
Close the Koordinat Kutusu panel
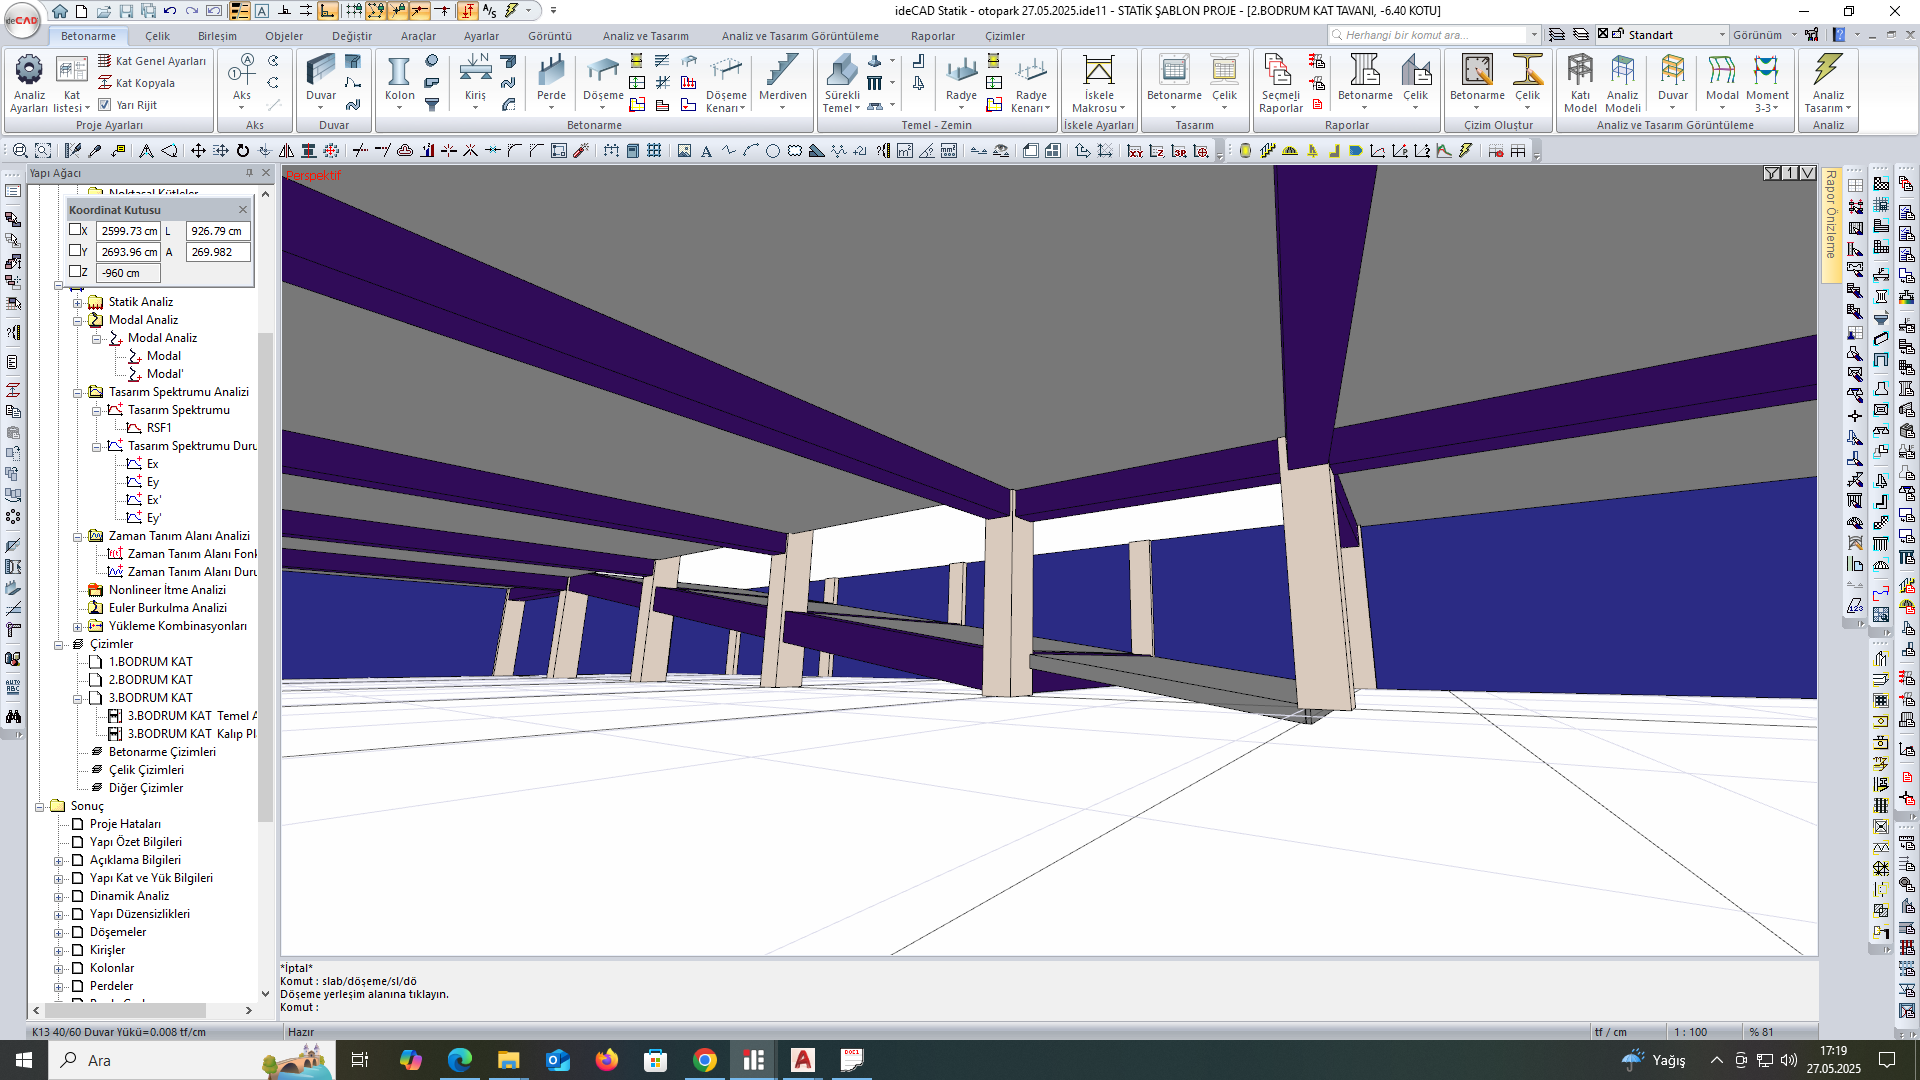pos(242,209)
